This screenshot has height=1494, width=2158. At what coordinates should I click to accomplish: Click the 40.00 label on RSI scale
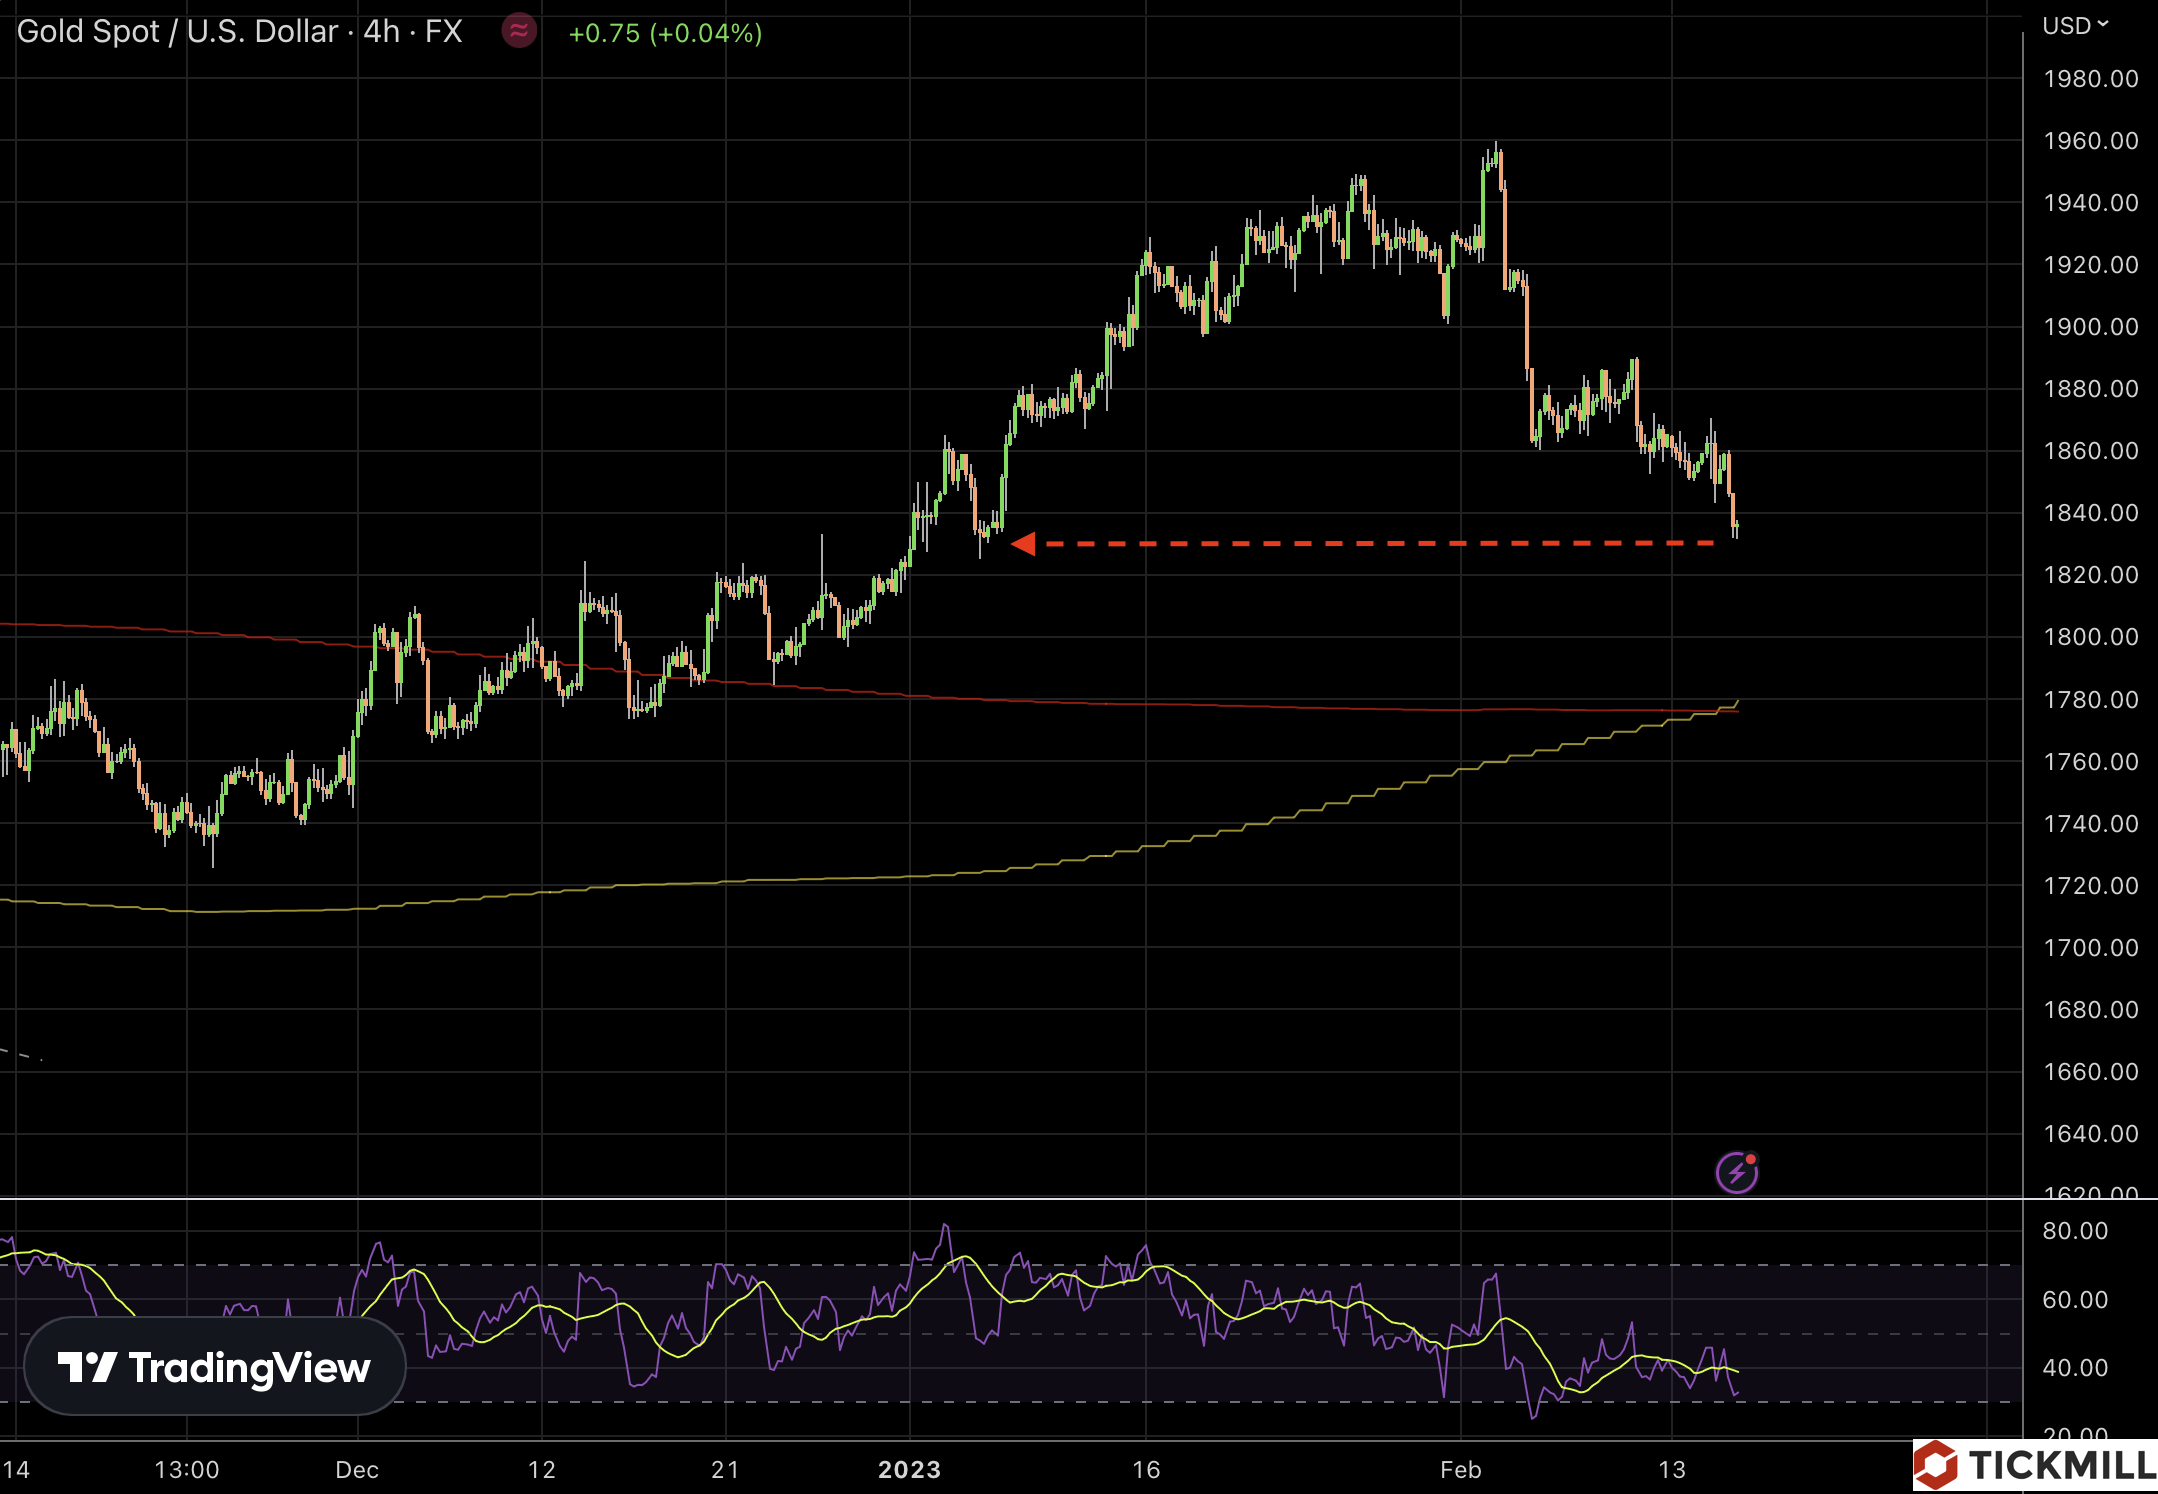[2075, 1367]
